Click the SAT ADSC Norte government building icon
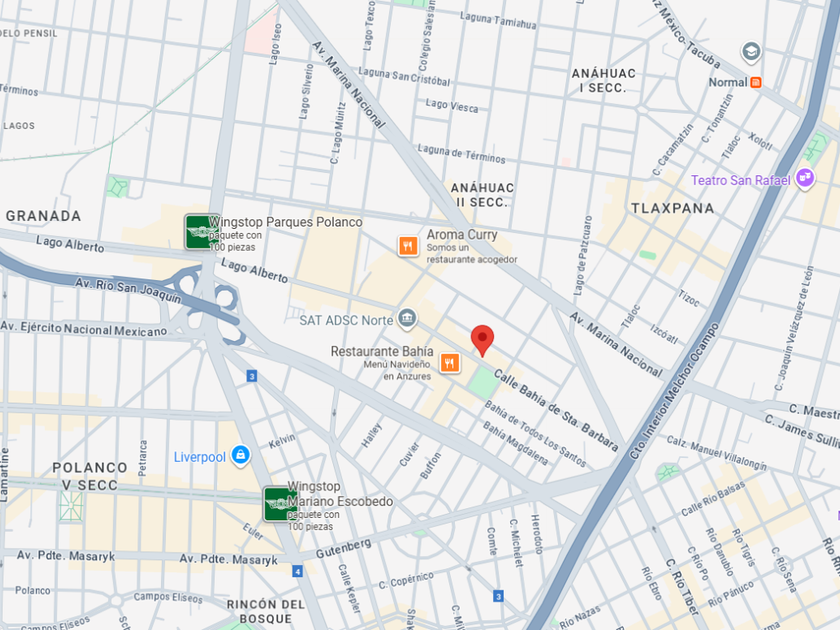Viewport: 840px width, 630px height. point(407,319)
